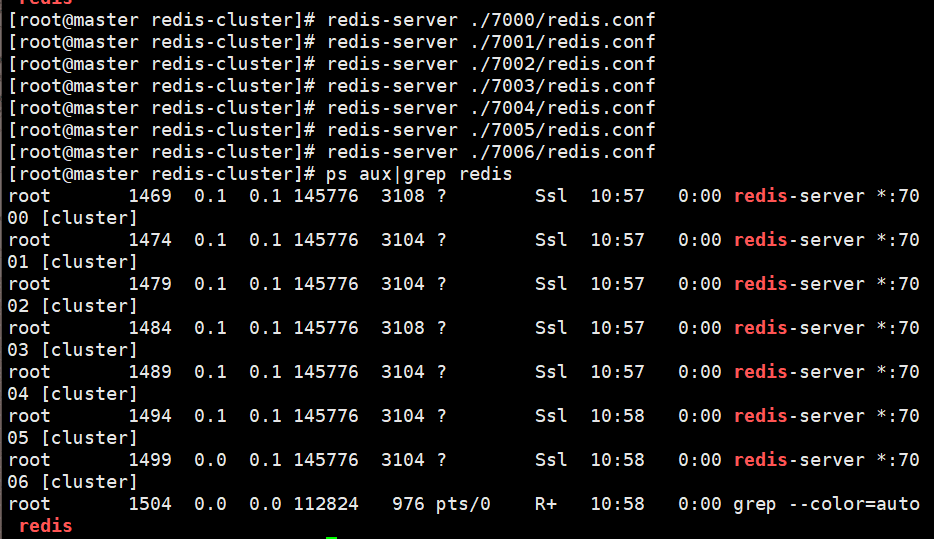This screenshot has height=539, width=935.
Task: Click PID 1489 in process list
Action: [150, 373]
